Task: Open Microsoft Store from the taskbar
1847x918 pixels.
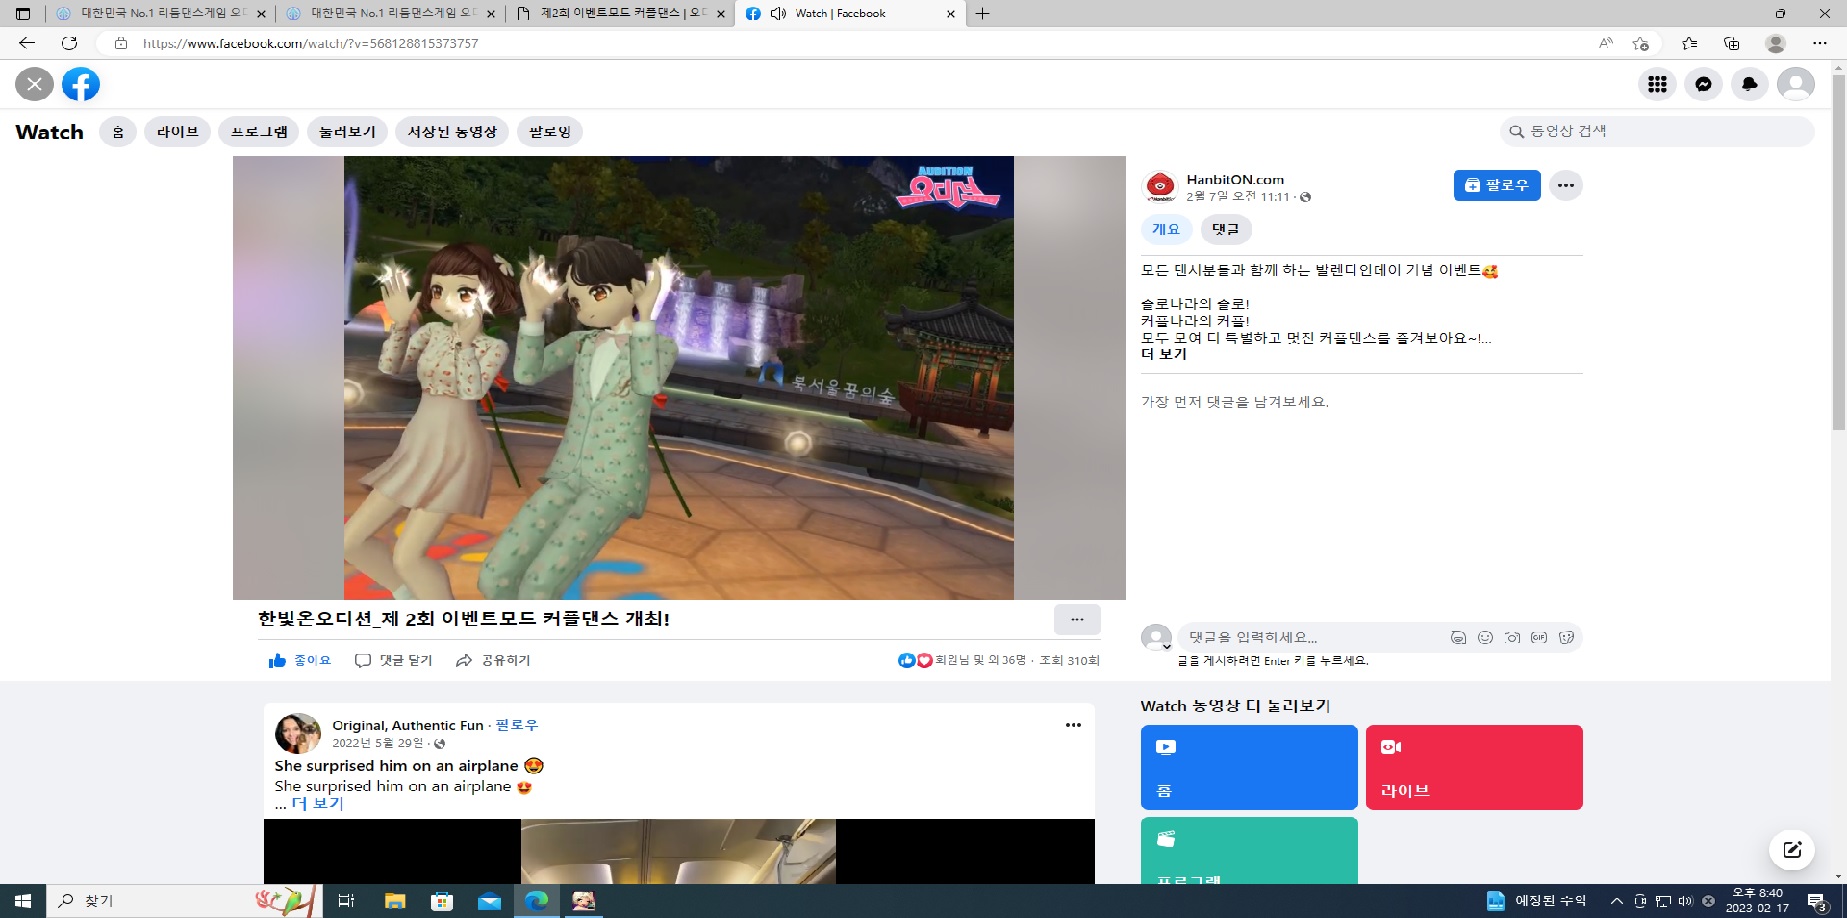Action: (442, 901)
